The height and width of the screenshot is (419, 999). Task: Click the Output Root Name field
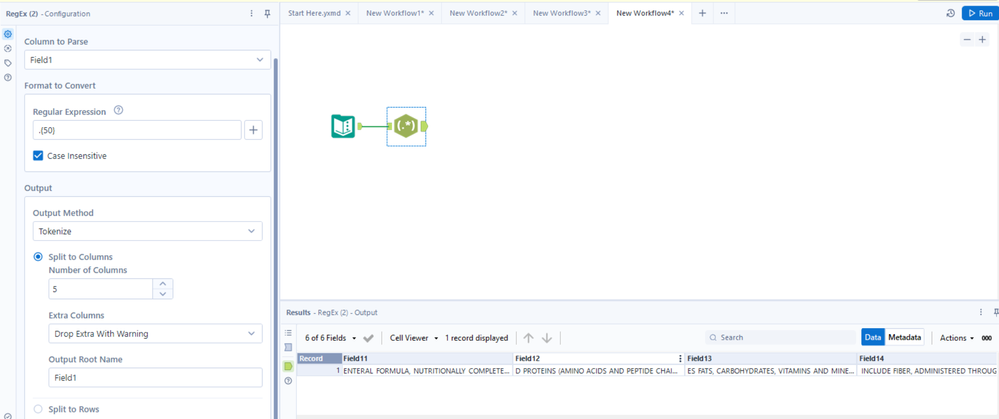coord(155,377)
